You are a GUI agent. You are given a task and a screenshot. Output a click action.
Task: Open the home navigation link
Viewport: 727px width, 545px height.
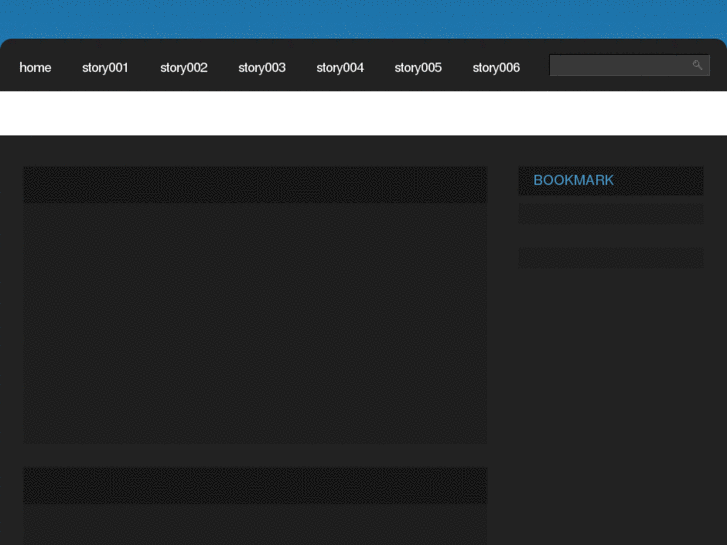point(35,68)
